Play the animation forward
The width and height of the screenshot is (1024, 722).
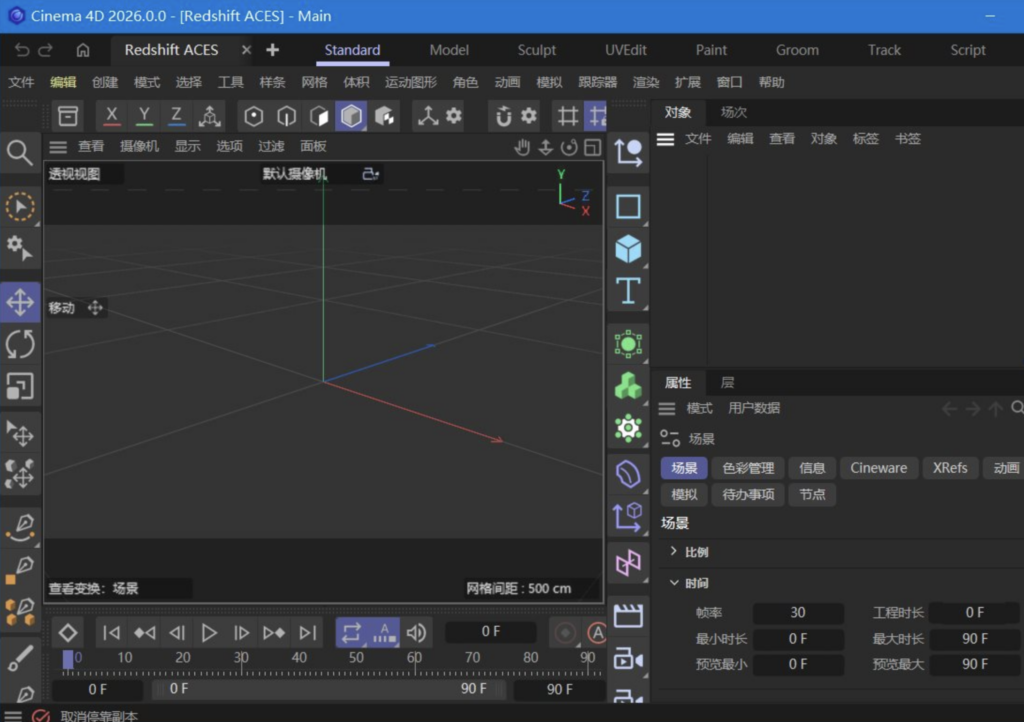(x=209, y=633)
